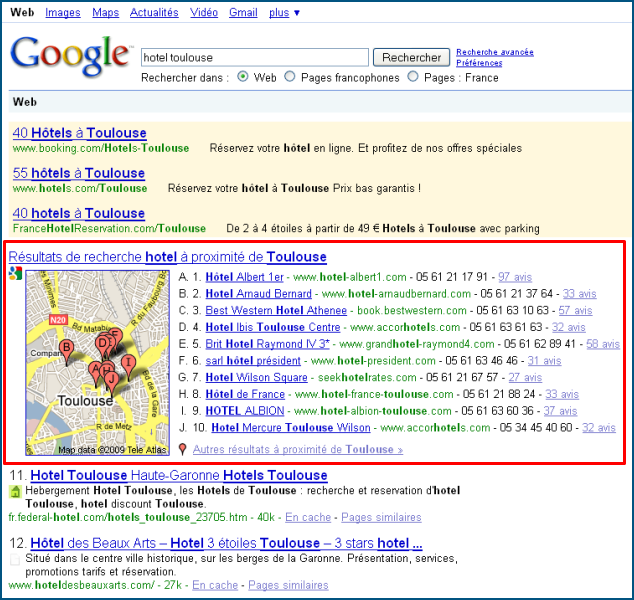Click the green house icon under result 11
The image size is (634, 600).
[15, 492]
